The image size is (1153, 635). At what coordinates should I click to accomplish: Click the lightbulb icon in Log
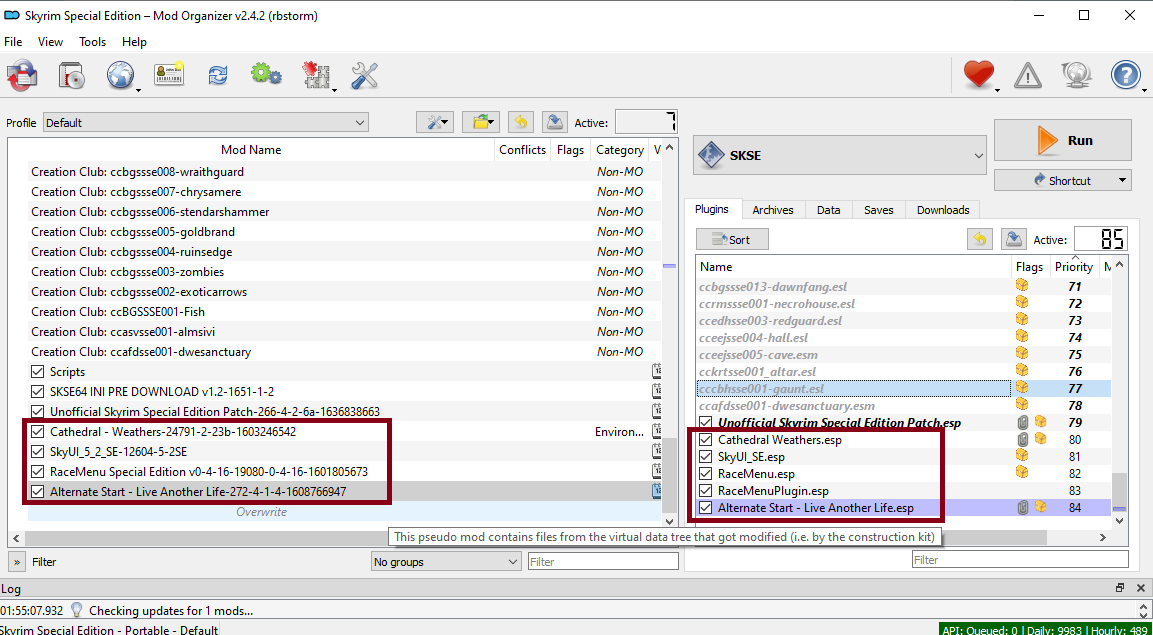(x=76, y=610)
